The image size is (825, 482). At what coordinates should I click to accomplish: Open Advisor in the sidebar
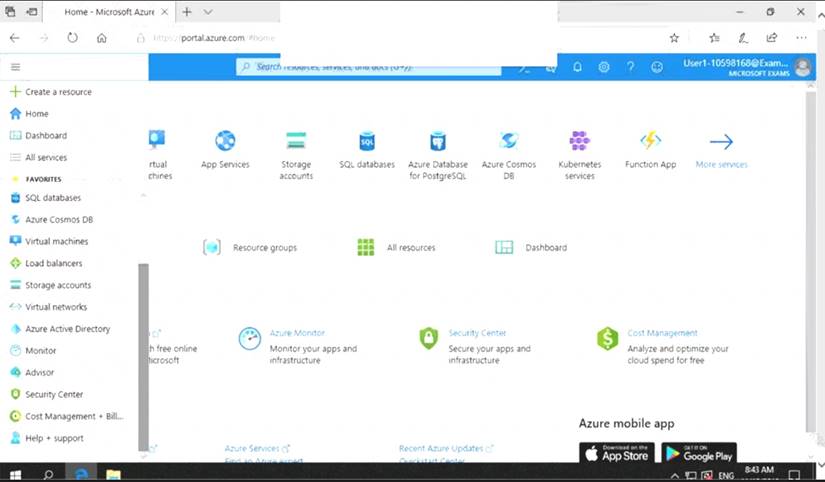click(32, 373)
